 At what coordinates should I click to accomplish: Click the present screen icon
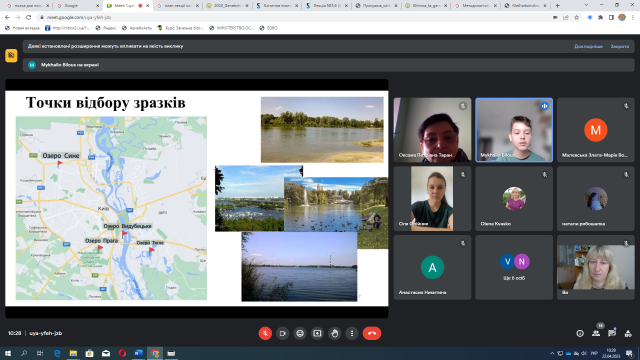(x=317, y=333)
